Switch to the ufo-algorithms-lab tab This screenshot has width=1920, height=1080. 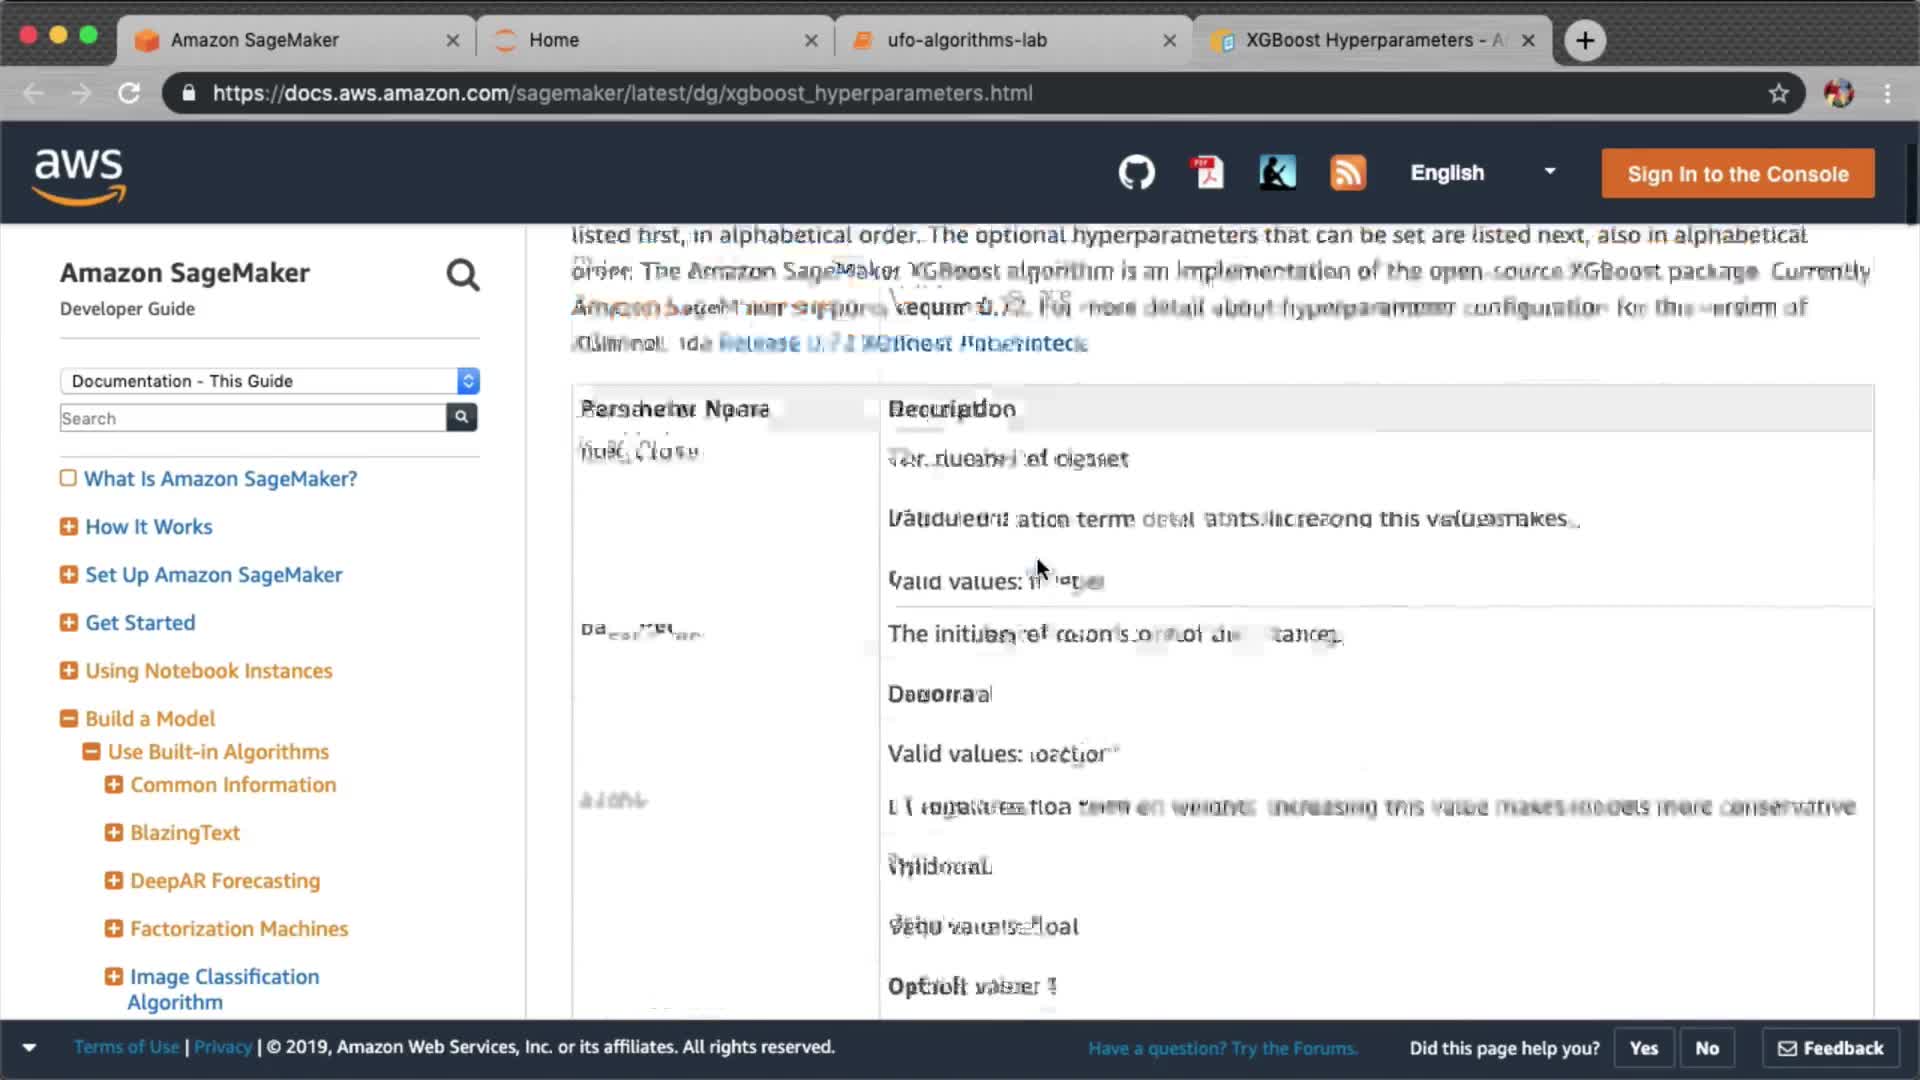(x=966, y=40)
